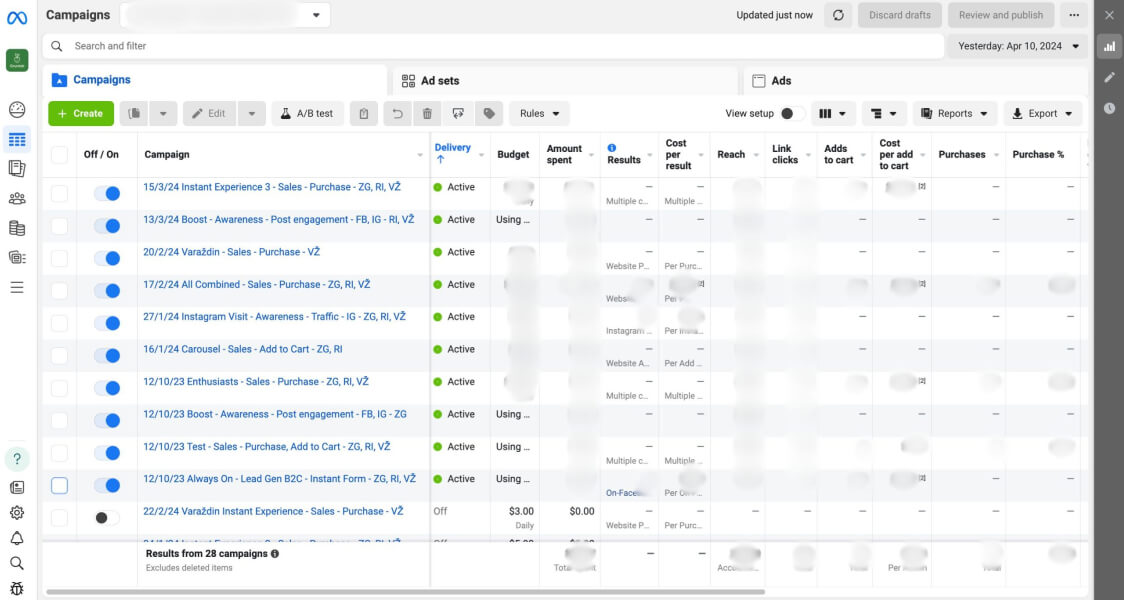Image resolution: width=1124 pixels, height=600 pixels.
Task: Click the info icon beside Results from 28 campaigns
Action: (x=275, y=553)
